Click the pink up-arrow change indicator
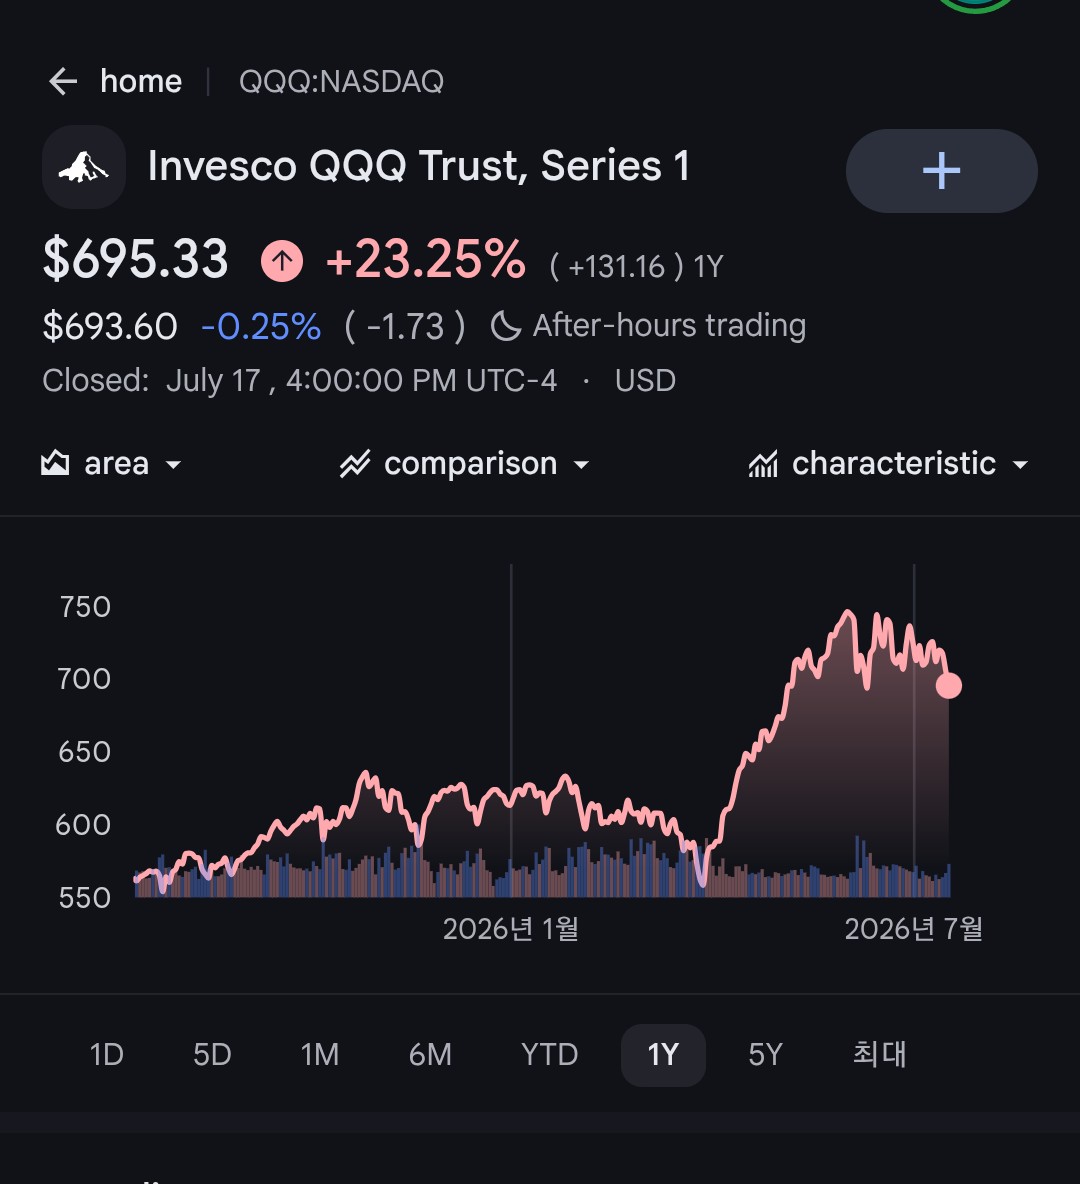Image resolution: width=1080 pixels, height=1184 pixels. click(x=282, y=261)
